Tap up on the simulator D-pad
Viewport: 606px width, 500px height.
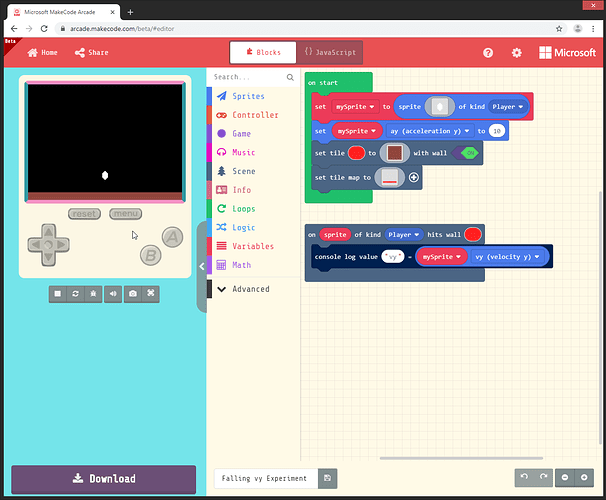pyautogui.click(x=49, y=231)
